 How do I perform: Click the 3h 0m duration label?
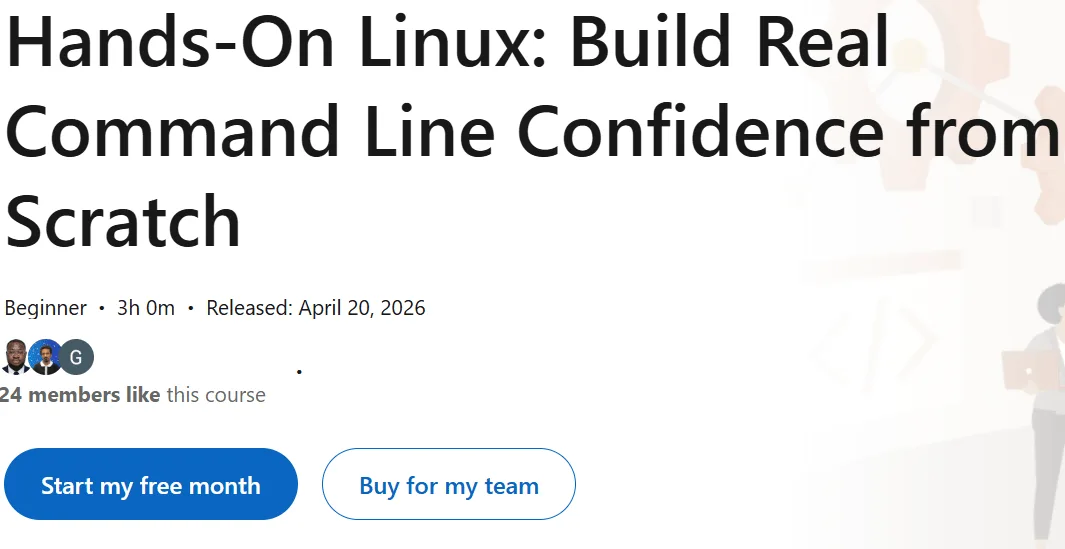(146, 308)
